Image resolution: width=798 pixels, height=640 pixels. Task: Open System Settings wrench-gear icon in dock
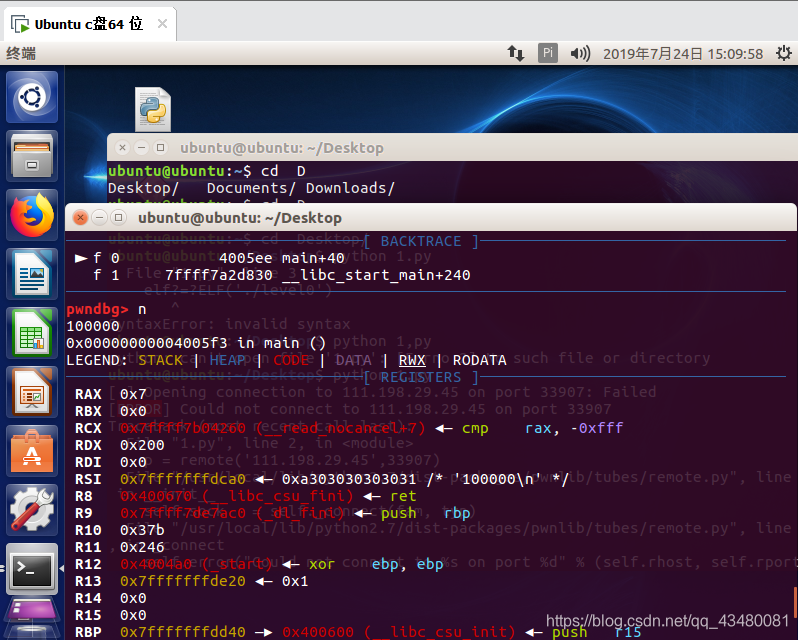point(32,510)
